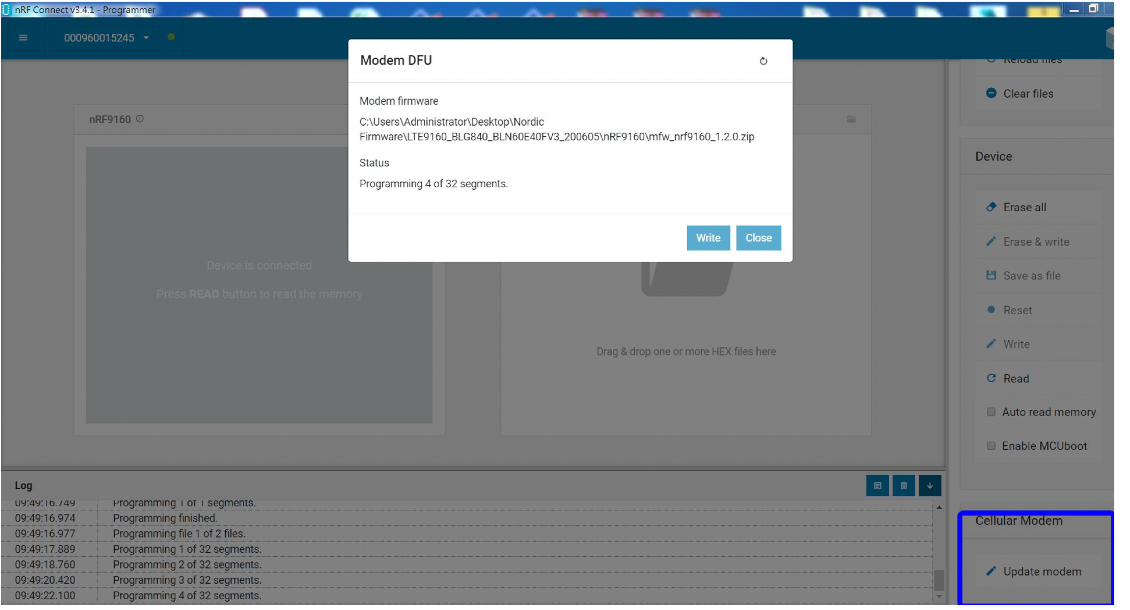Toggle log autoscroll down-arrow button

coord(930,486)
